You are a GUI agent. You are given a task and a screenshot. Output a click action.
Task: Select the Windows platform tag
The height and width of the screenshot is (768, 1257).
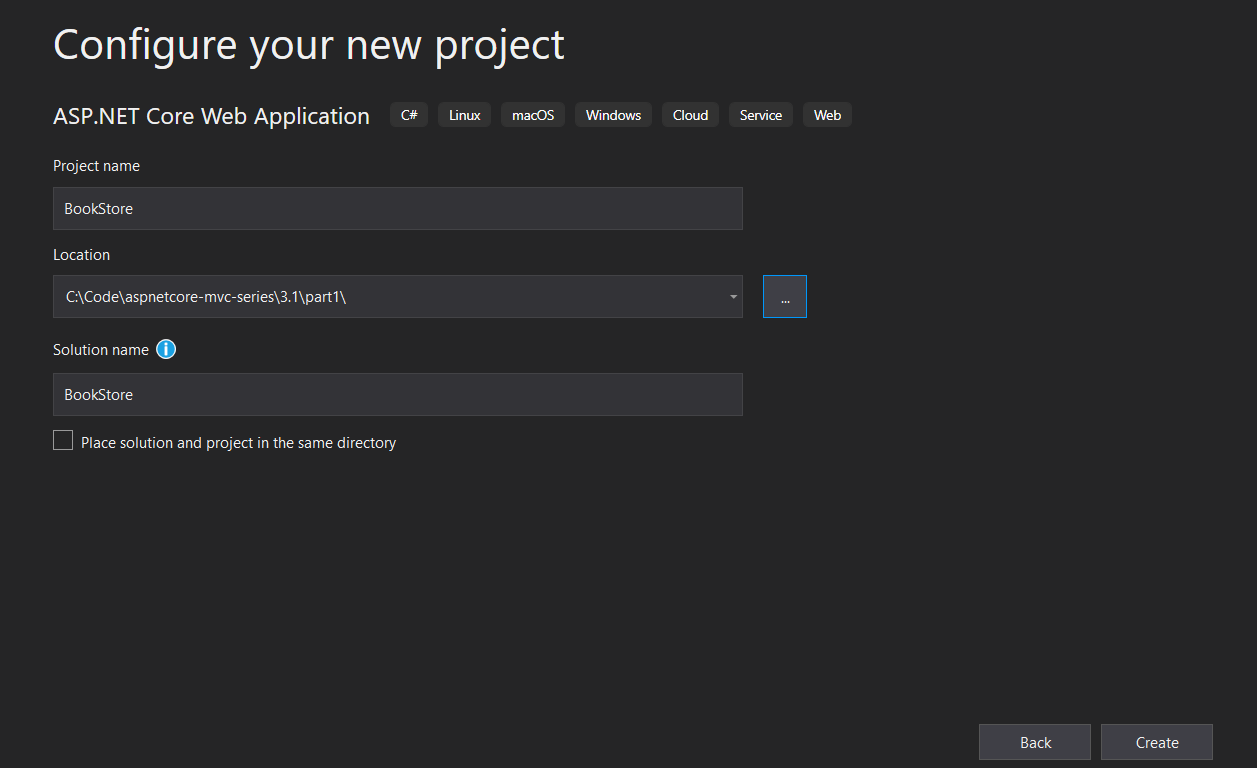click(x=613, y=115)
